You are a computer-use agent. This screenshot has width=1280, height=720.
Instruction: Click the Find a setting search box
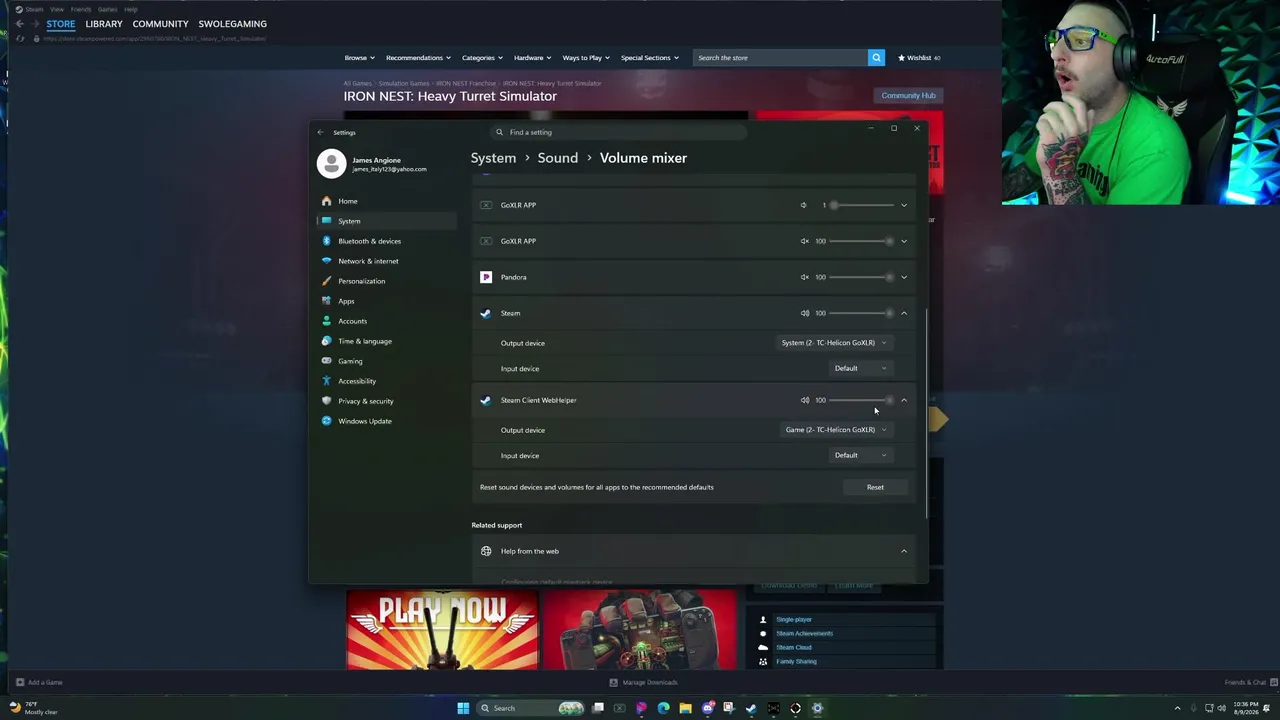pos(620,132)
